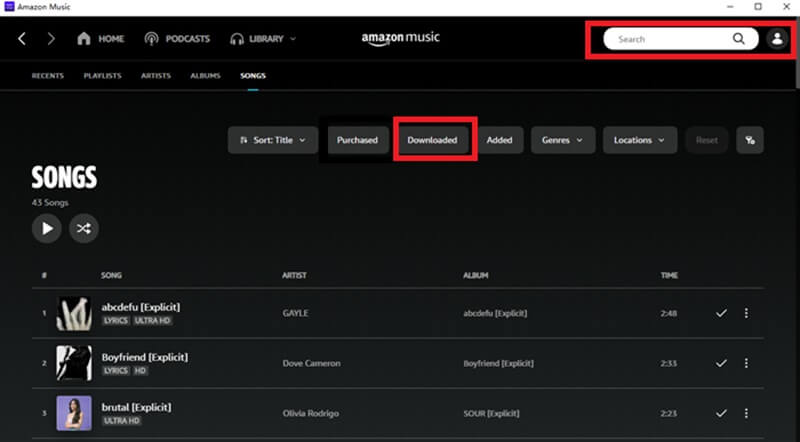The height and width of the screenshot is (442, 800).
Task: Open the filter settings icon beside Reset
Action: pyautogui.click(x=750, y=140)
